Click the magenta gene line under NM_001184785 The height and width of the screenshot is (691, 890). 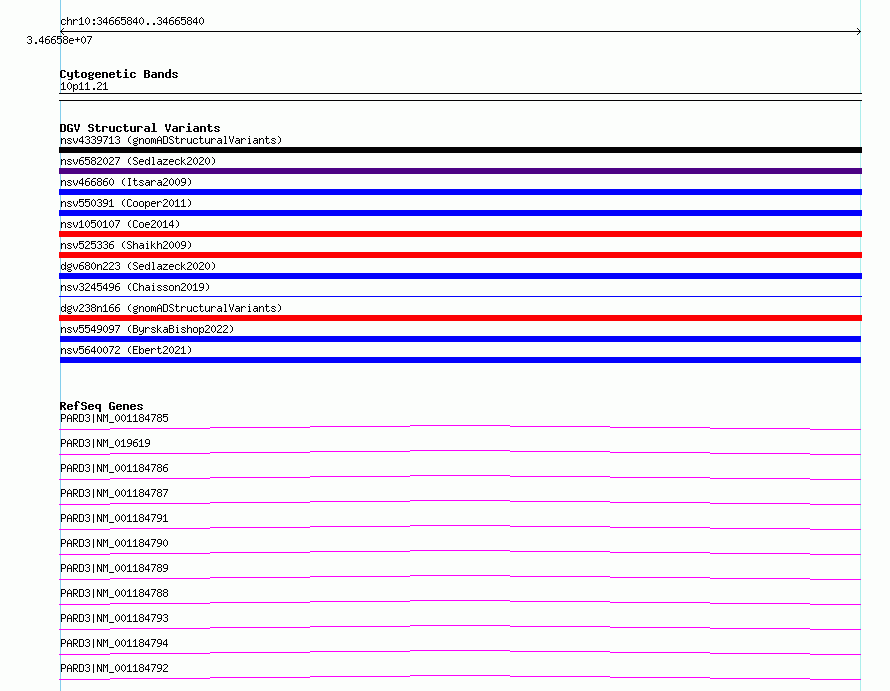coord(460,427)
